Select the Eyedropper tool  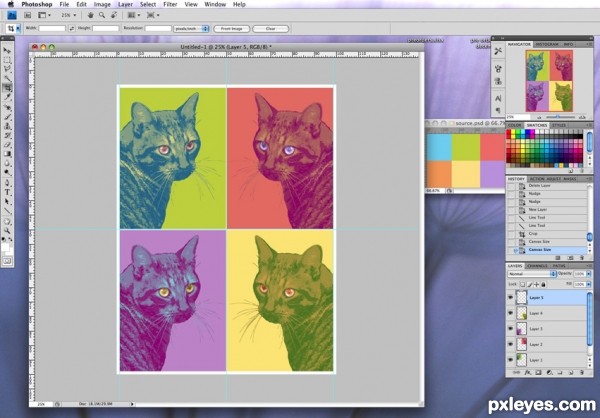7,97
